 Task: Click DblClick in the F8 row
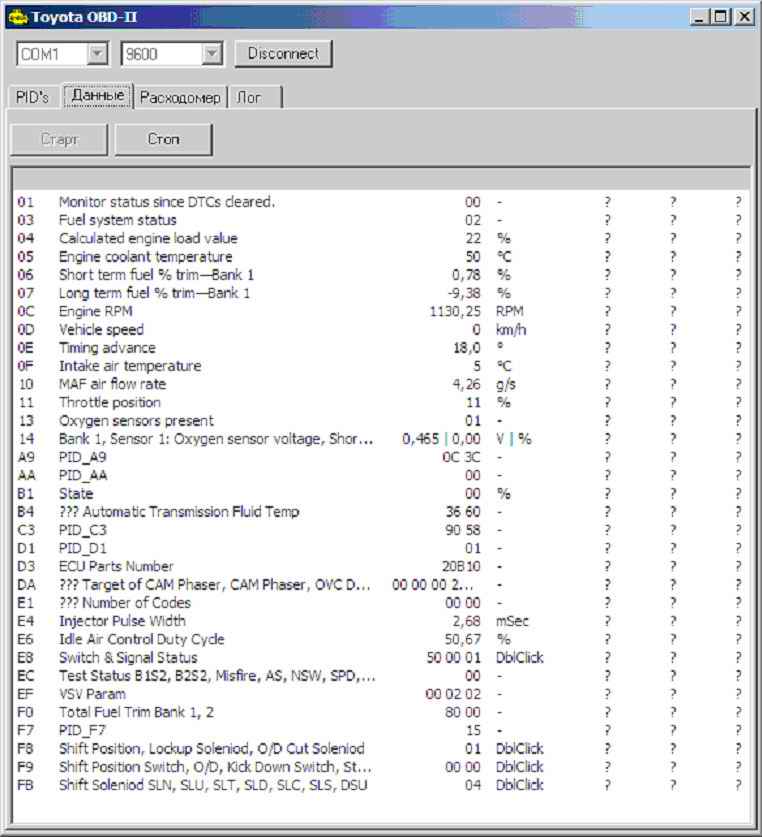tap(520, 748)
